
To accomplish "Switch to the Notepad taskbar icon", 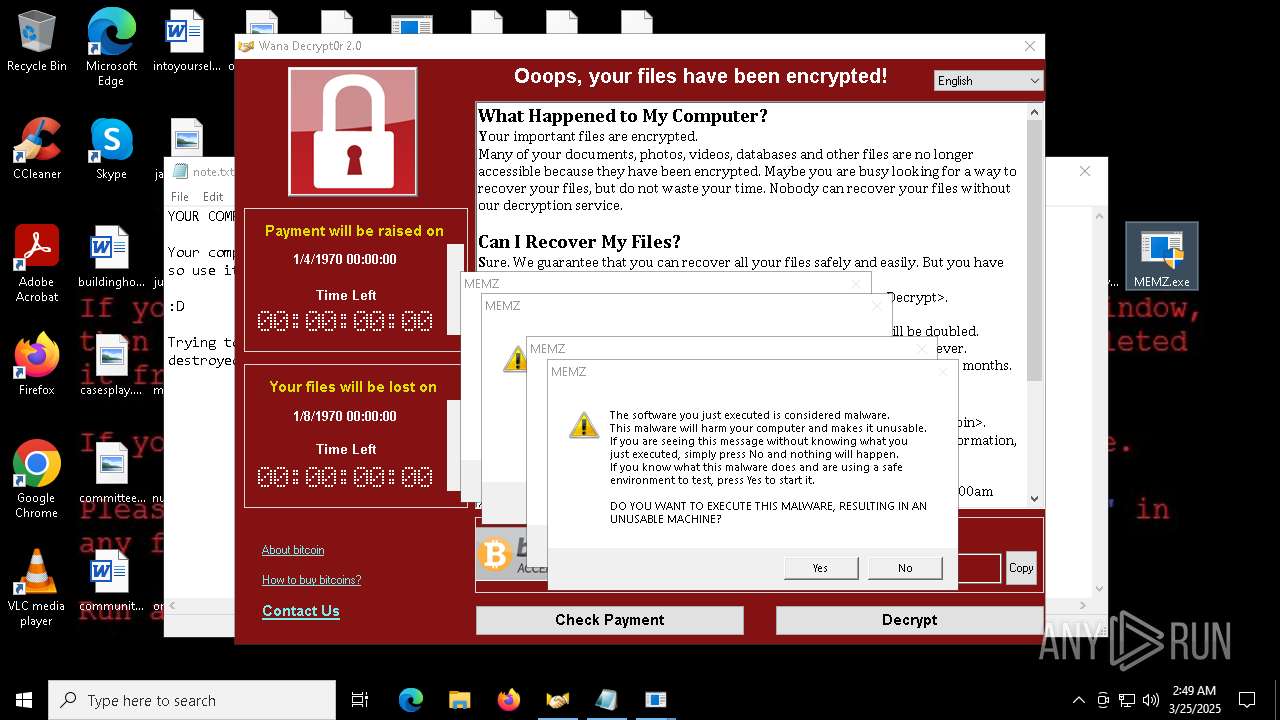I will 606,700.
